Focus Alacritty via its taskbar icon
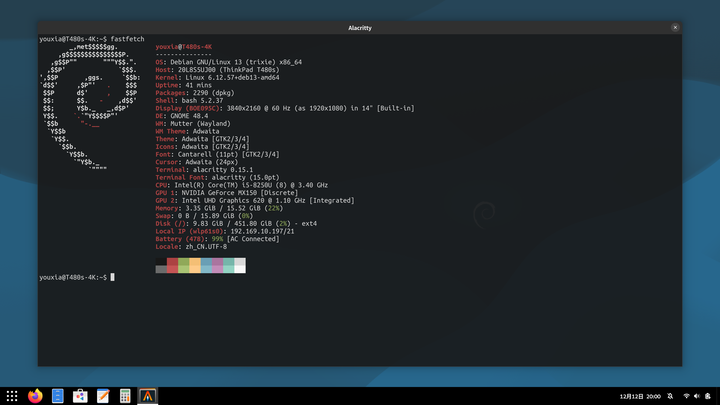Viewport: 720px width, 405px height. pos(147,396)
